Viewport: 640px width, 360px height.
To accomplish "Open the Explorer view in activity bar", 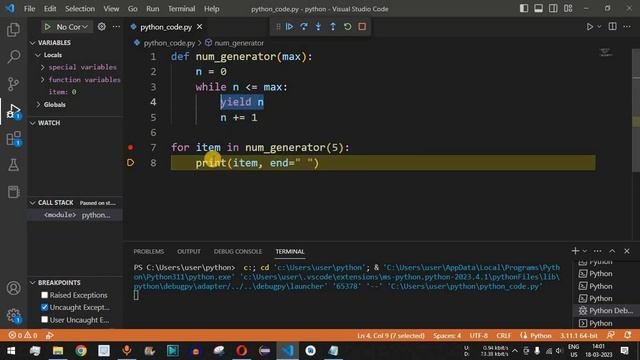I will pyautogui.click(x=13, y=30).
